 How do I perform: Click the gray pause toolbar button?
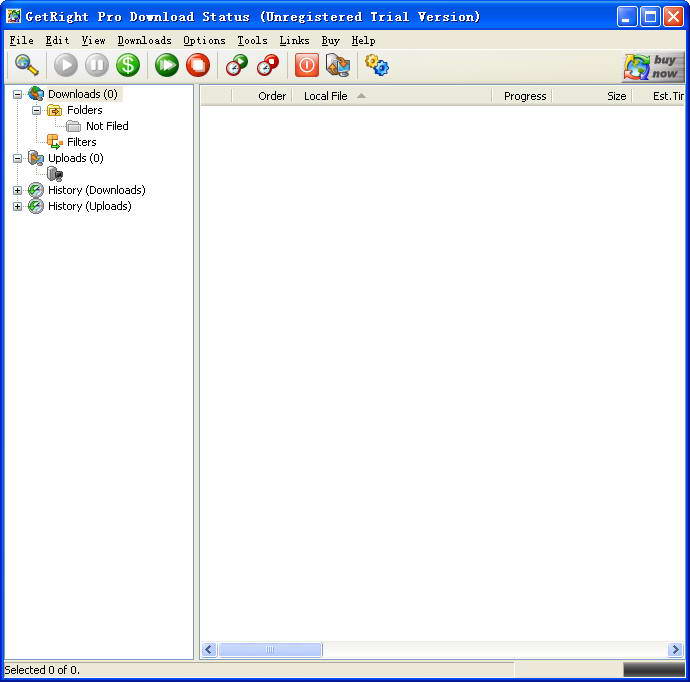[x=97, y=66]
